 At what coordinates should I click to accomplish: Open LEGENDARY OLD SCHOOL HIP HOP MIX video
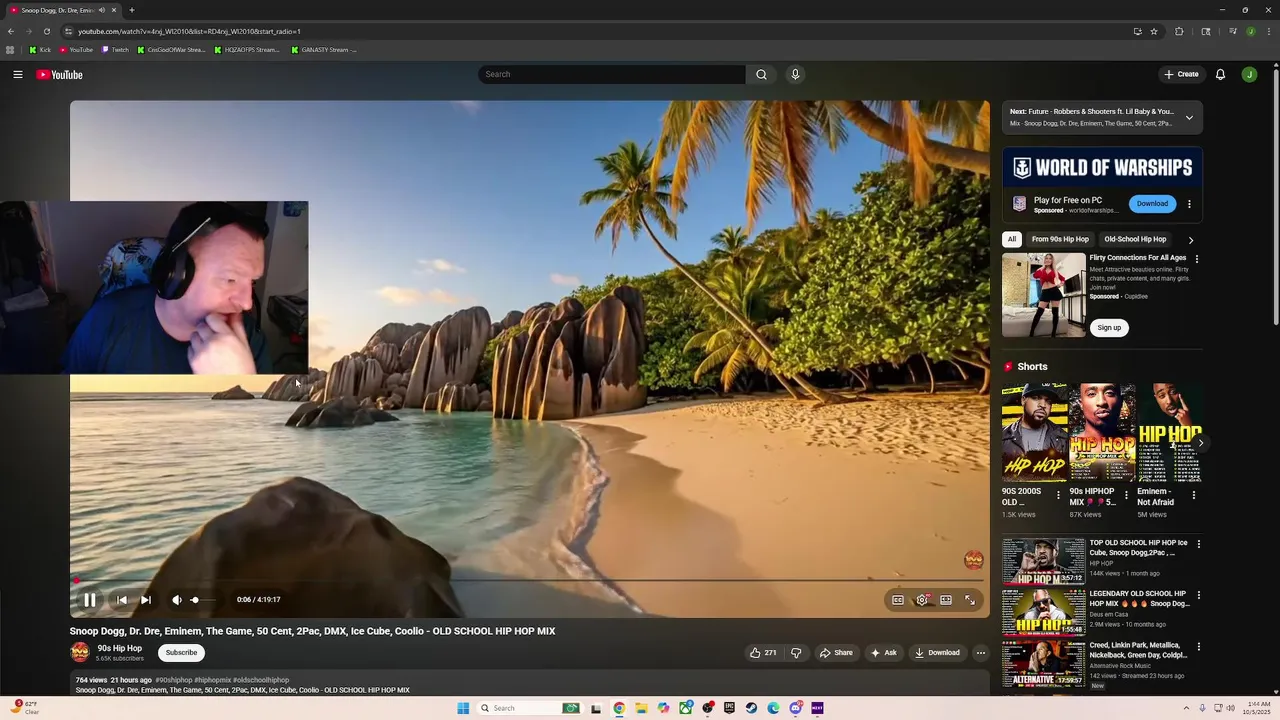1044,613
